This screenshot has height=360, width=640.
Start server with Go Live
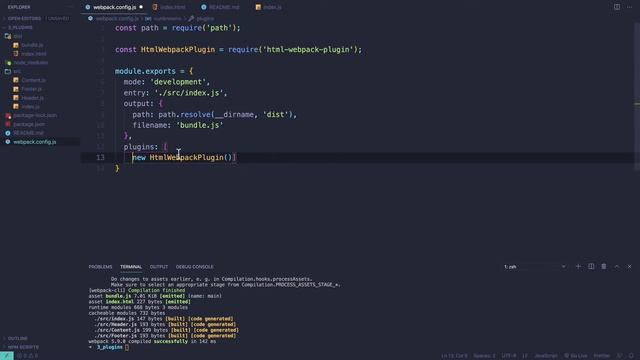[x=576, y=356]
